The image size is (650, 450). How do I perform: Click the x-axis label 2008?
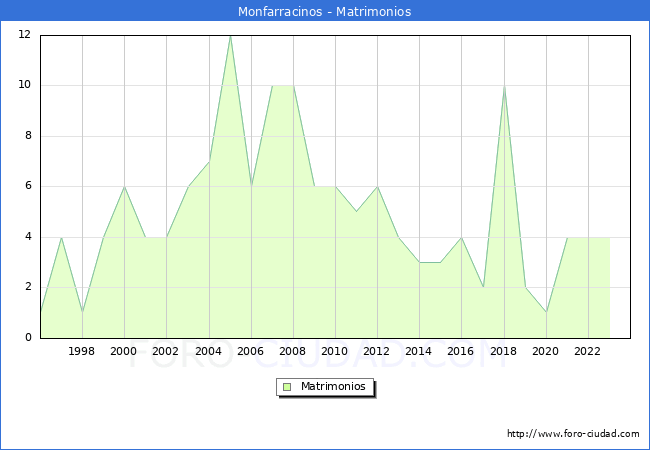pyautogui.click(x=293, y=351)
